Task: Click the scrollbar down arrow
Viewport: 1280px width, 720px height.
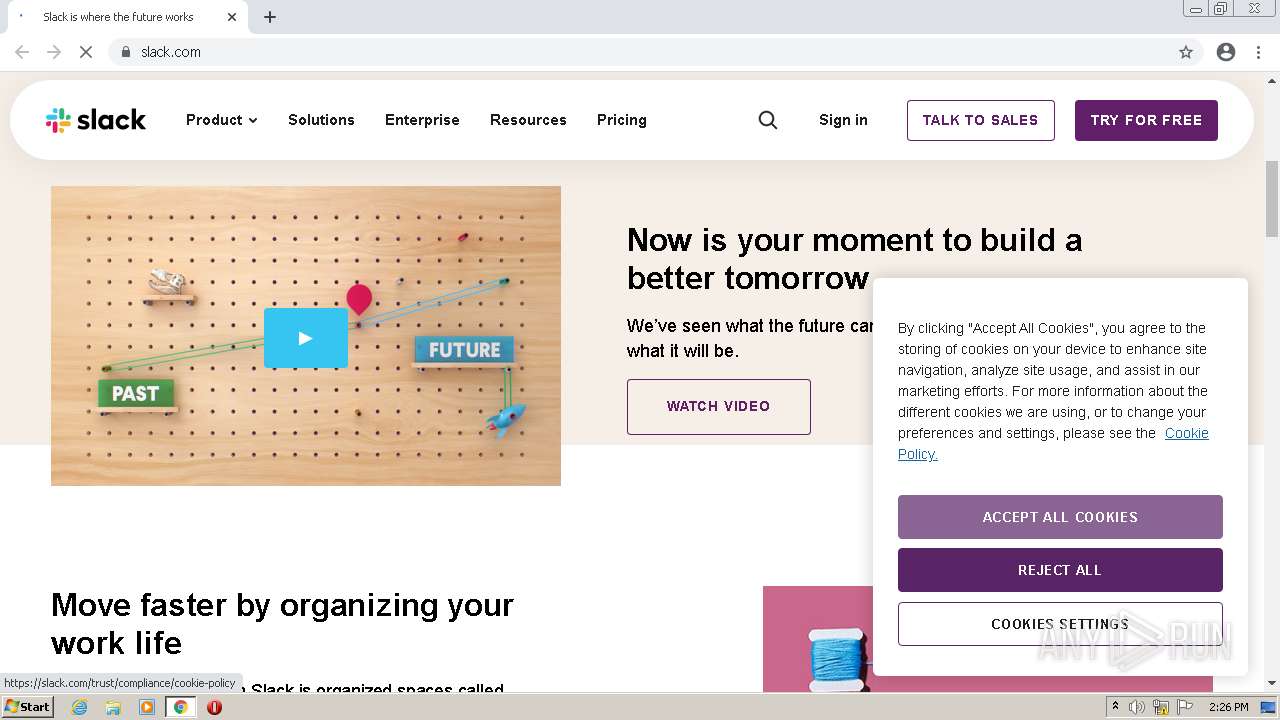Action: pyautogui.click(x=1272, y=683)
